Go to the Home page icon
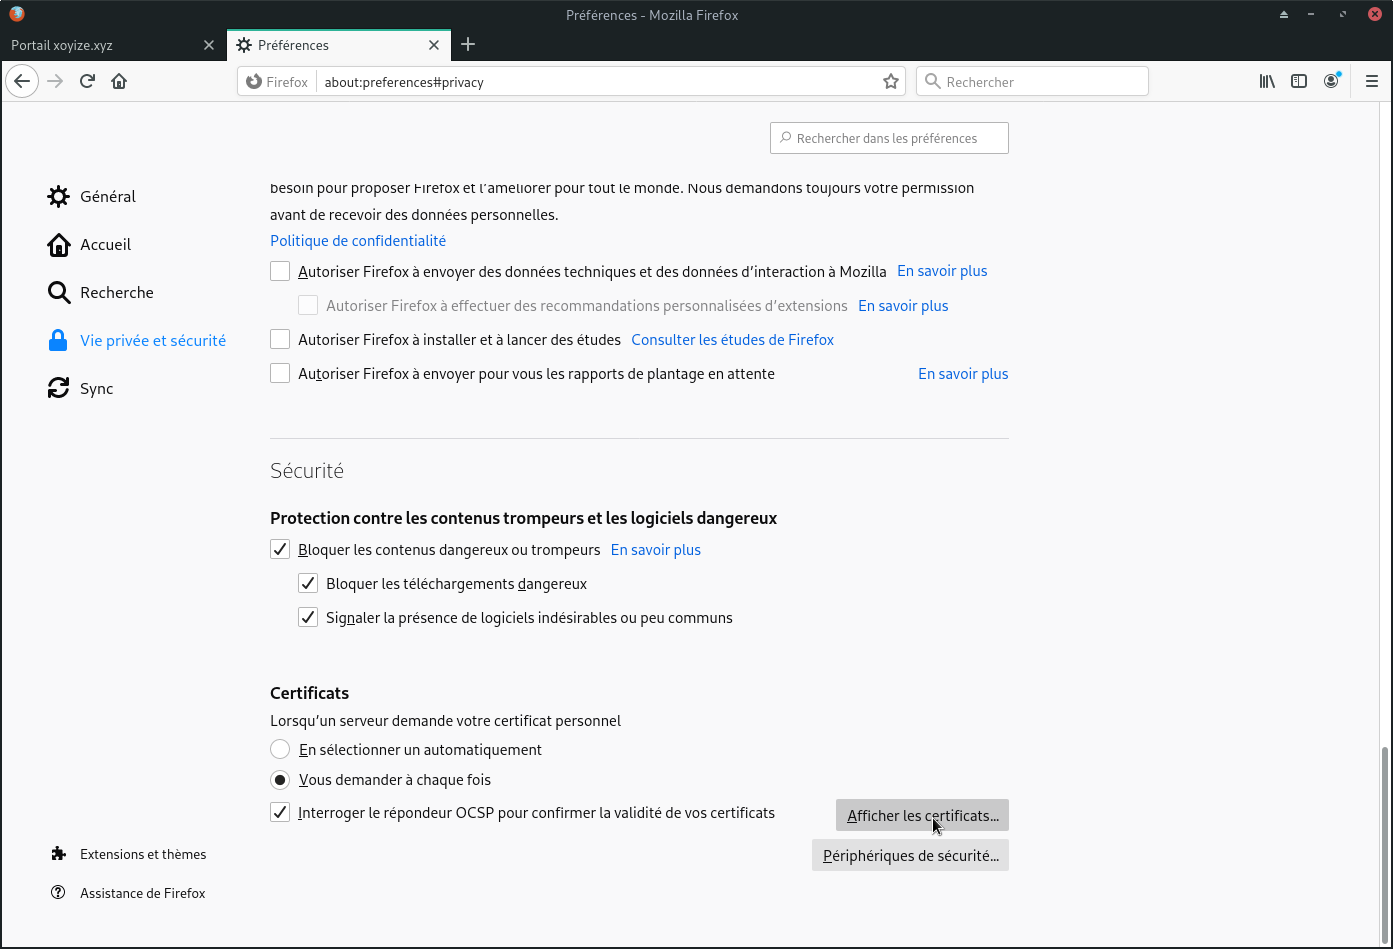The width and height of the screenshot is (1393, 949). pos(119,81)
